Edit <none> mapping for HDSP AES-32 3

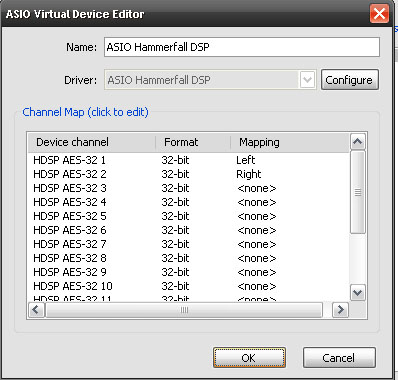click(257, 189)
